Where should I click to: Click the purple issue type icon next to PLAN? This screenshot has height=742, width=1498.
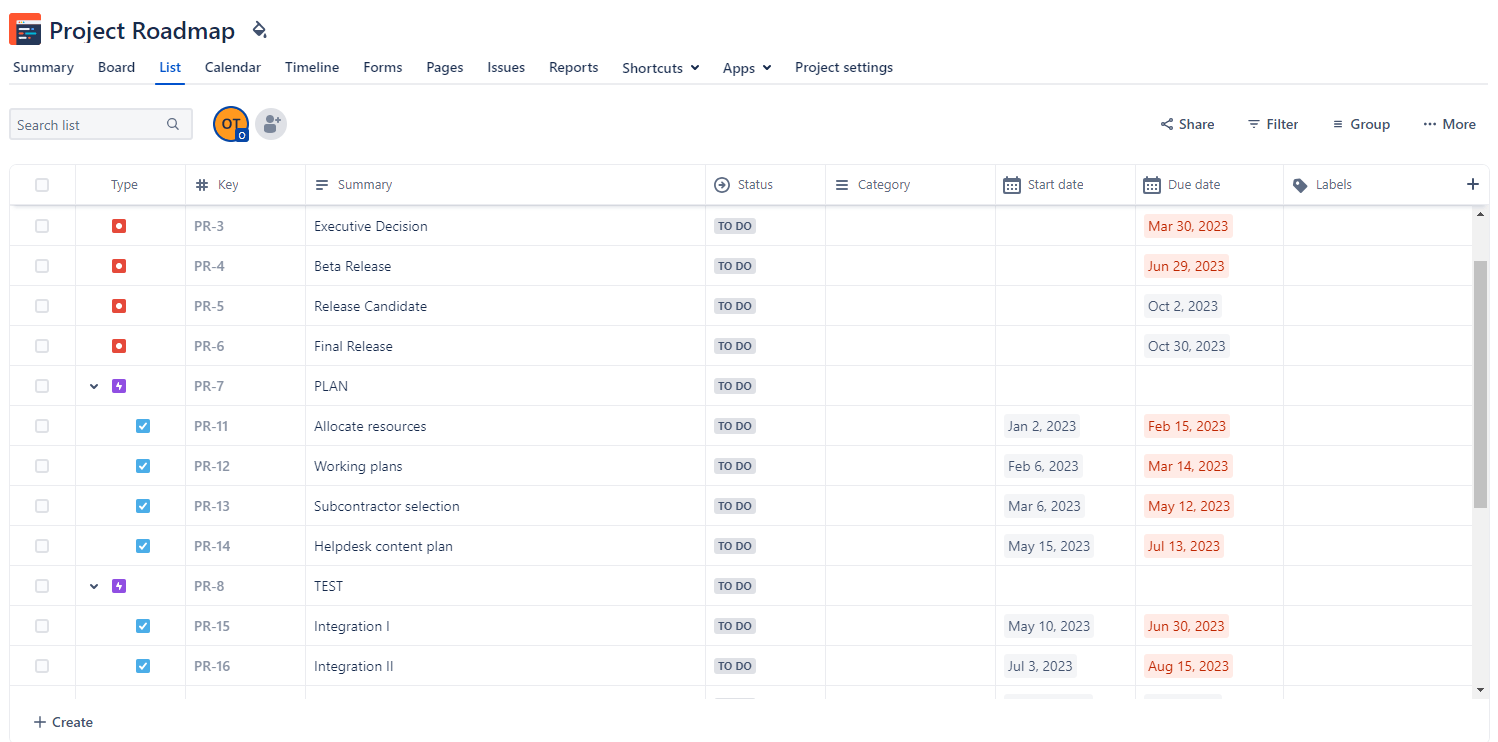(x=119, y=386)
